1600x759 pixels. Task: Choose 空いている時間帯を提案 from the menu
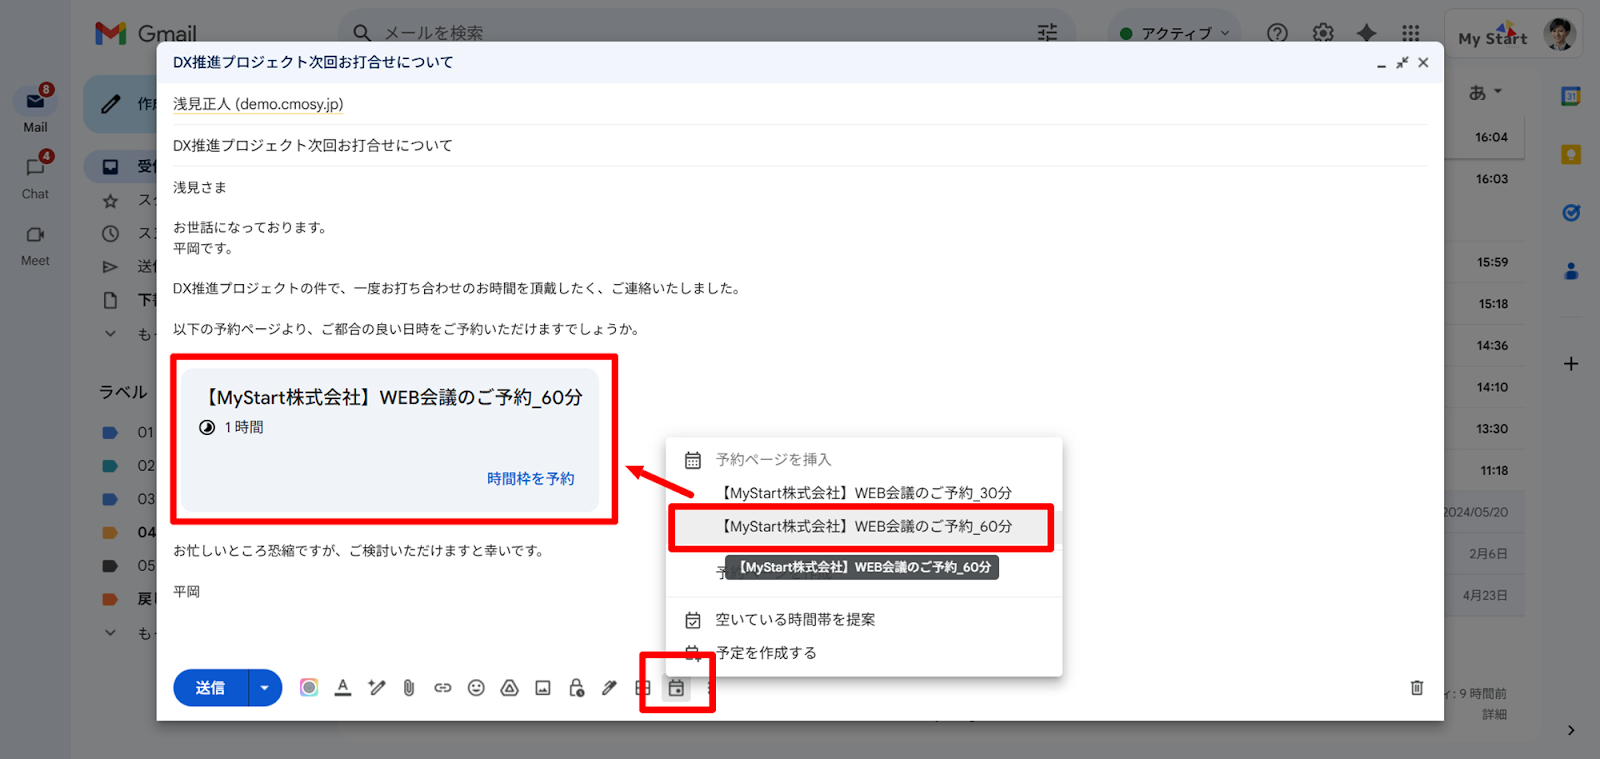pos(864,620)
